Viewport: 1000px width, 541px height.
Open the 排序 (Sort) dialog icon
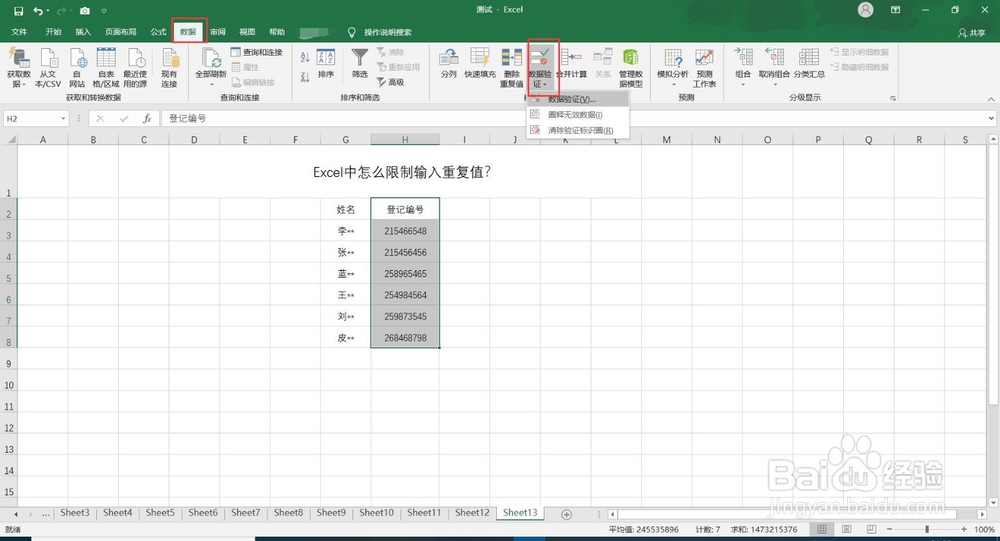pyautogui.click(x=326, y=64)
